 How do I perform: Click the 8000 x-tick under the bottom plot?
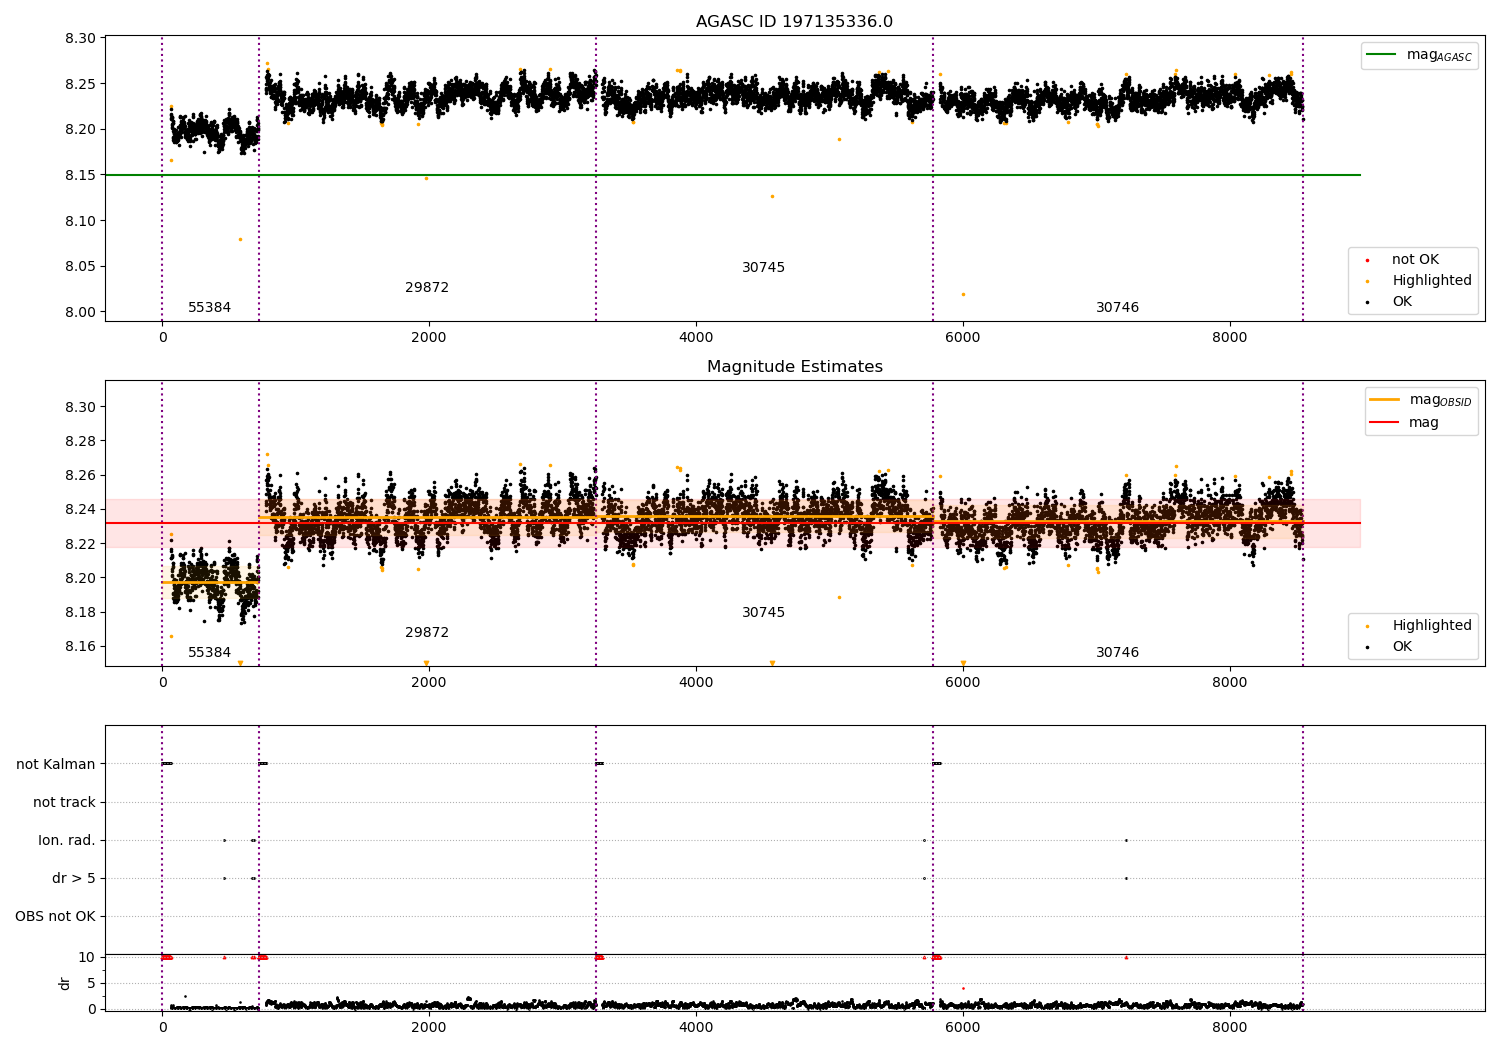1230,1028
